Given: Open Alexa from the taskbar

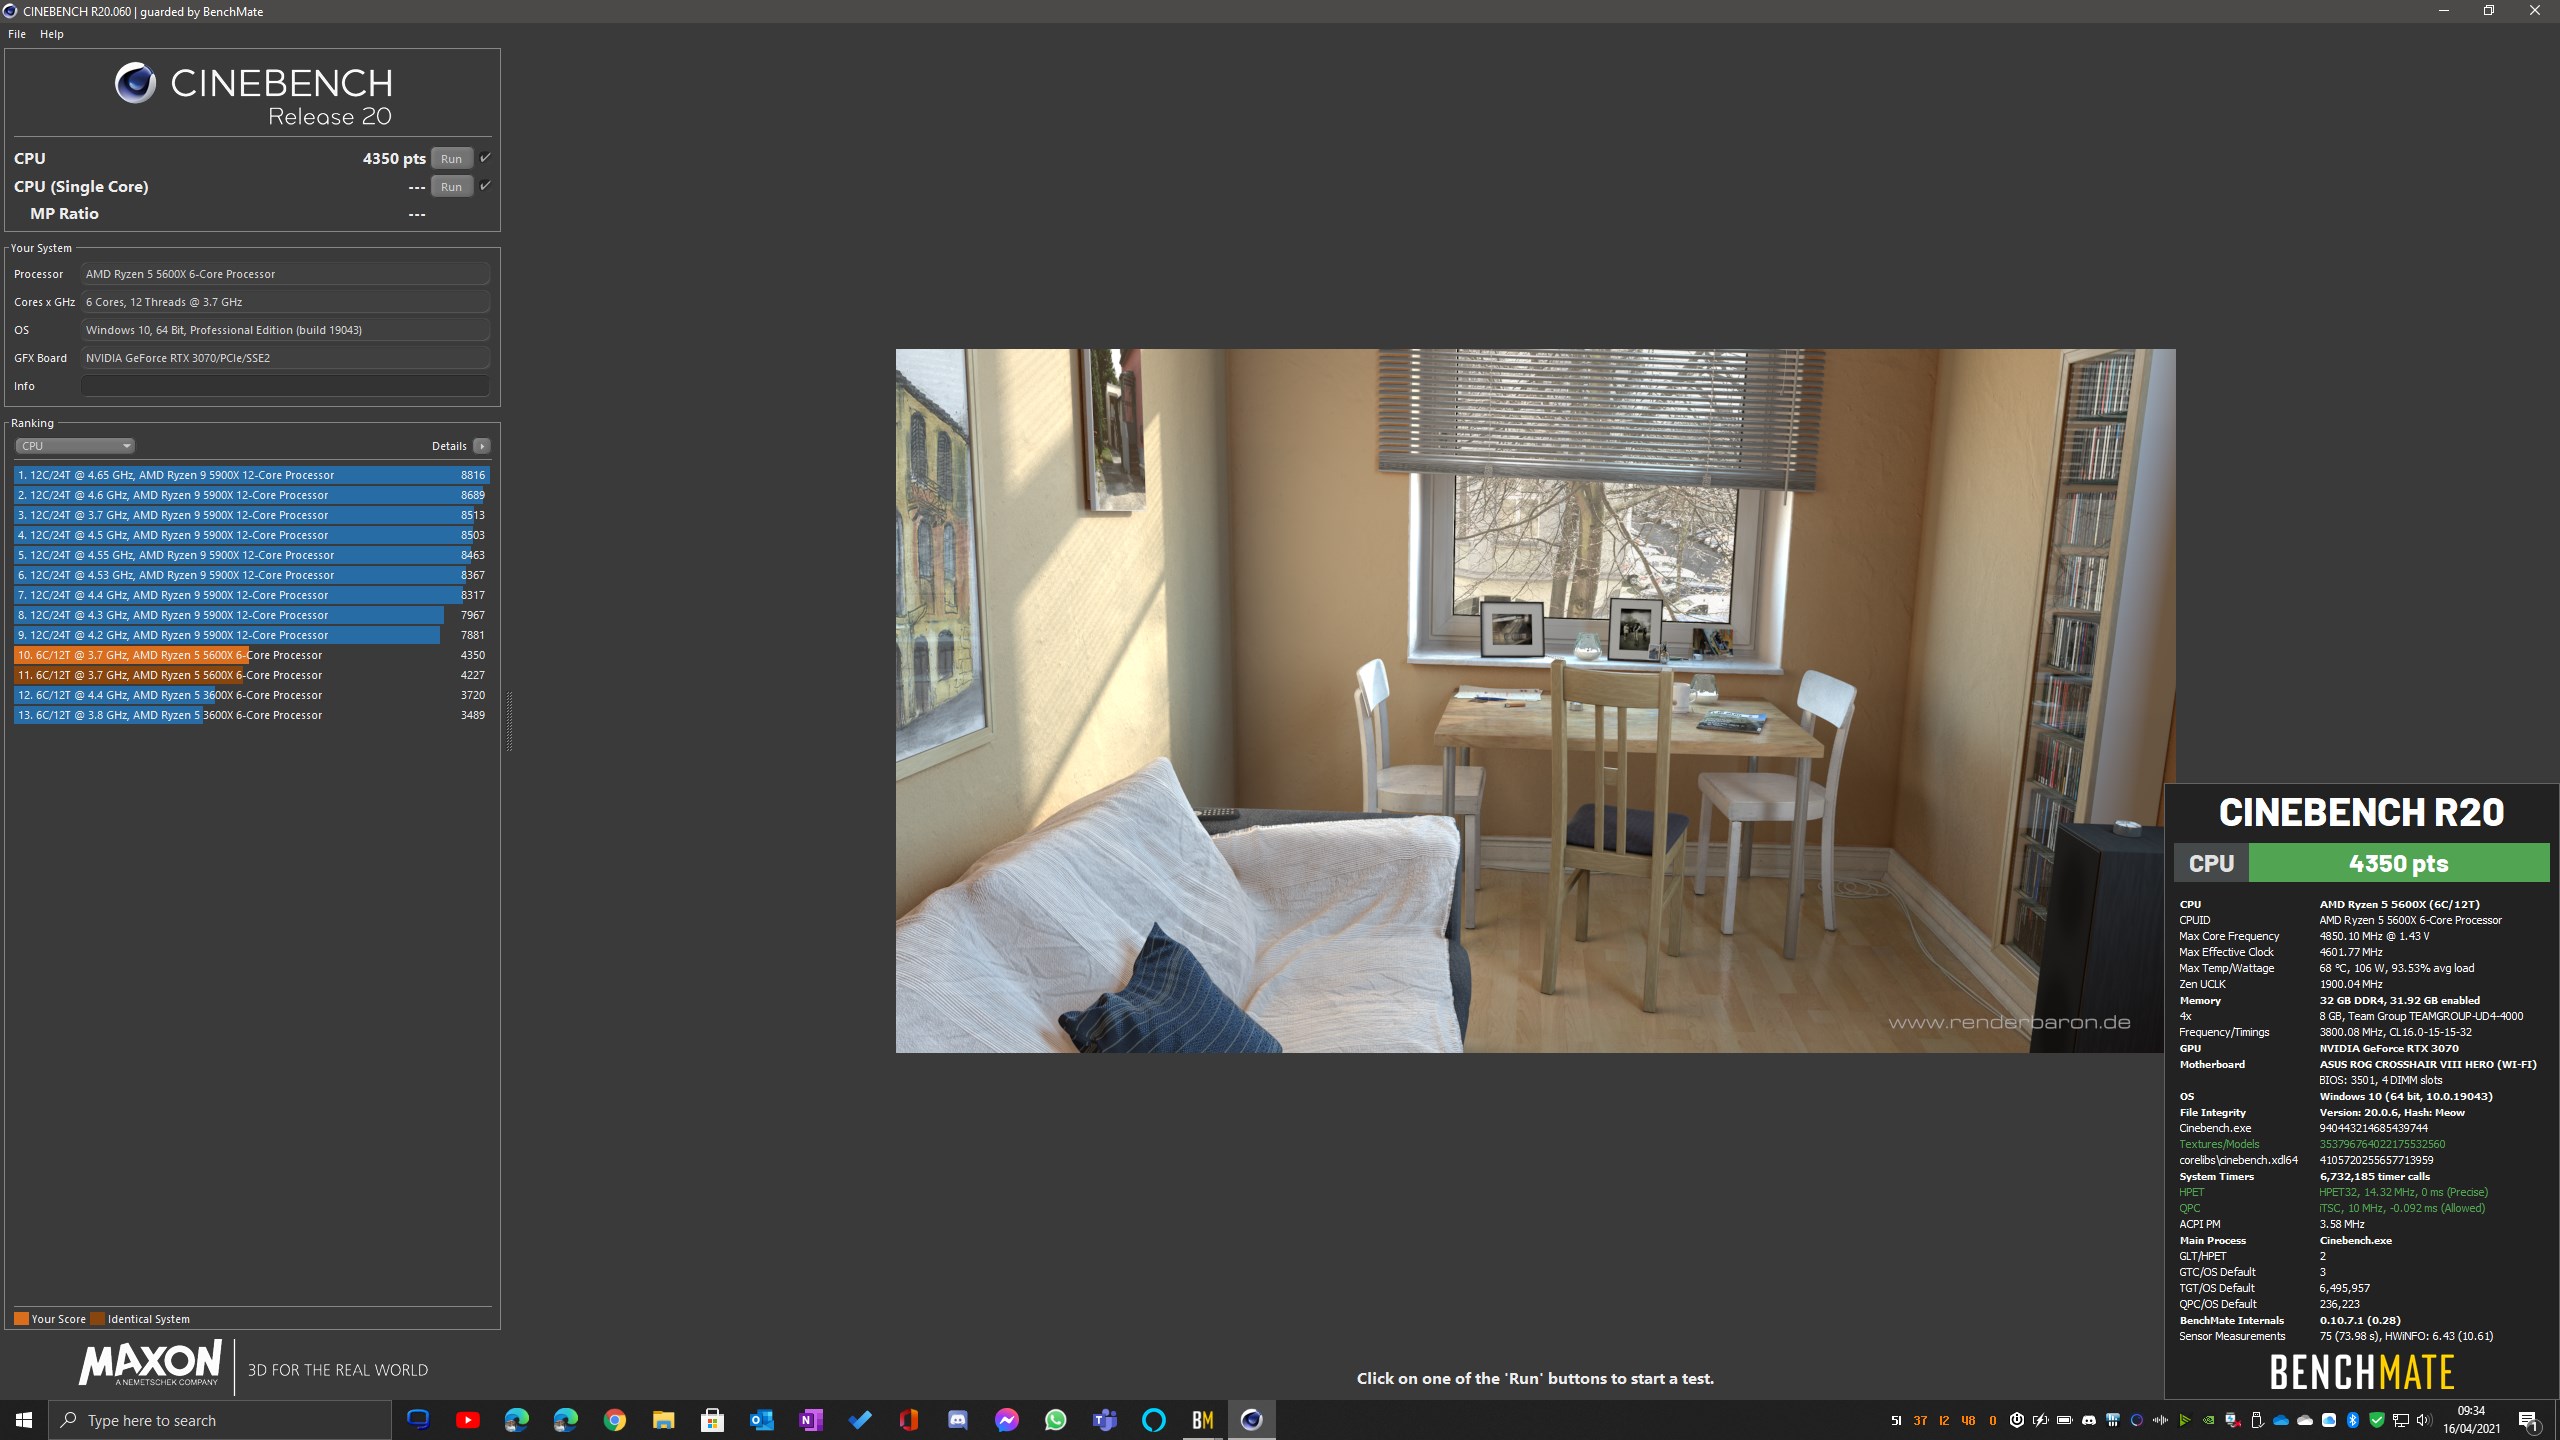Looking at the screenshot, I should tap(1153, 1420).
